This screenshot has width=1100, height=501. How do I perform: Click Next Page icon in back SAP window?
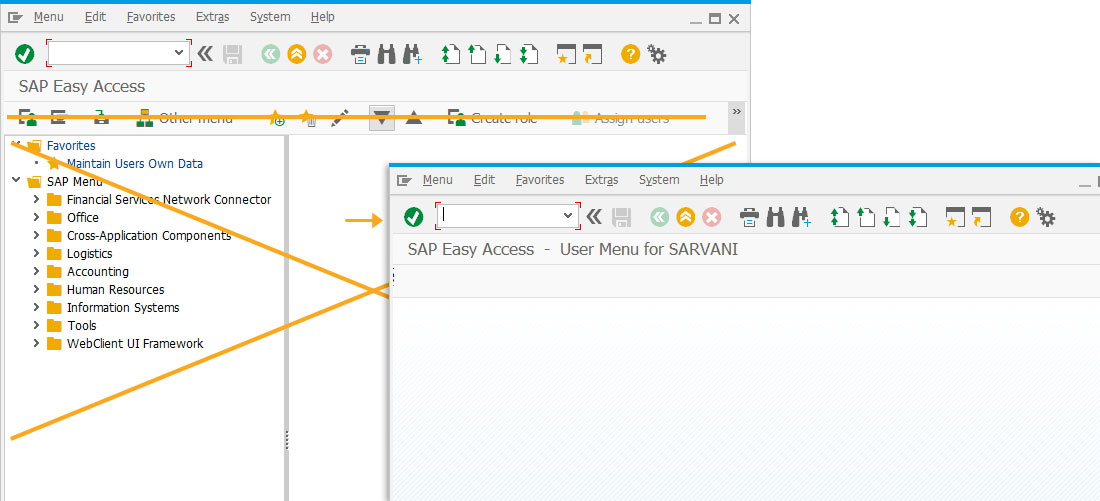(x=502, y=54)
